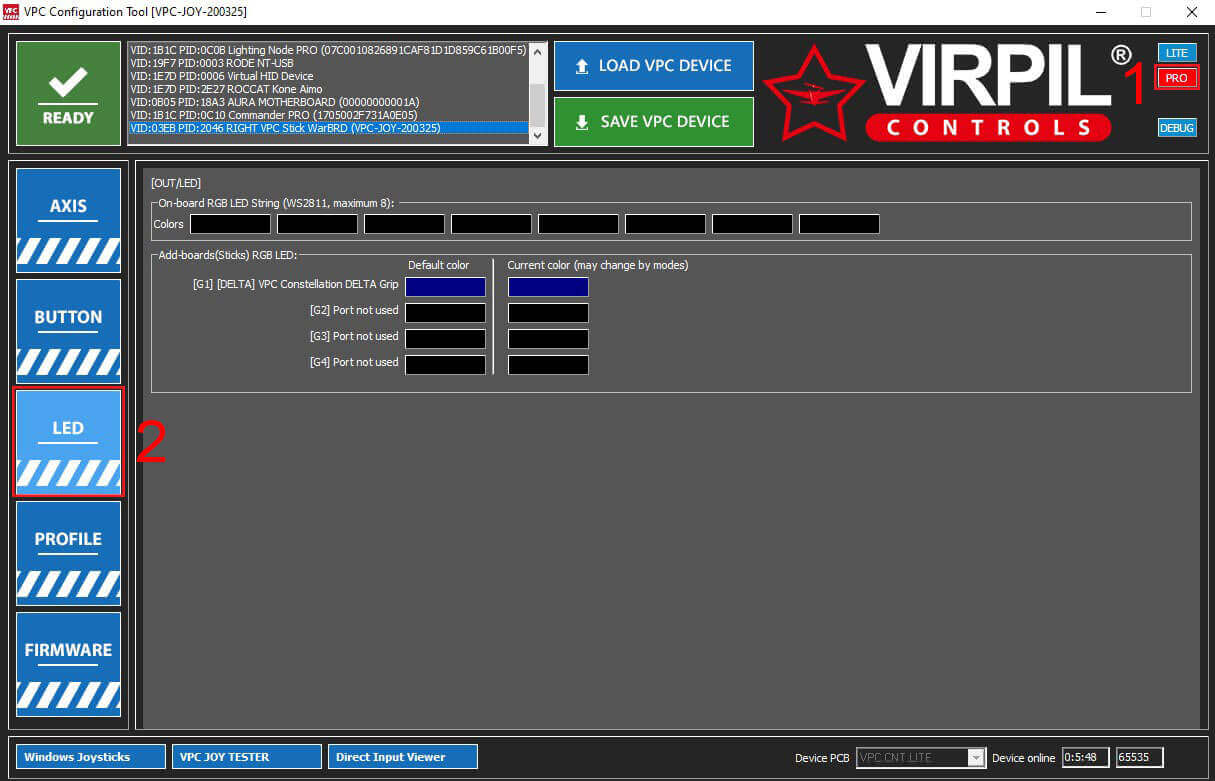Image resolution: width=1215 pixels, height=781 pixels.
Task: Click Device online time field 0:5:48
Action: coord(1086,758)
